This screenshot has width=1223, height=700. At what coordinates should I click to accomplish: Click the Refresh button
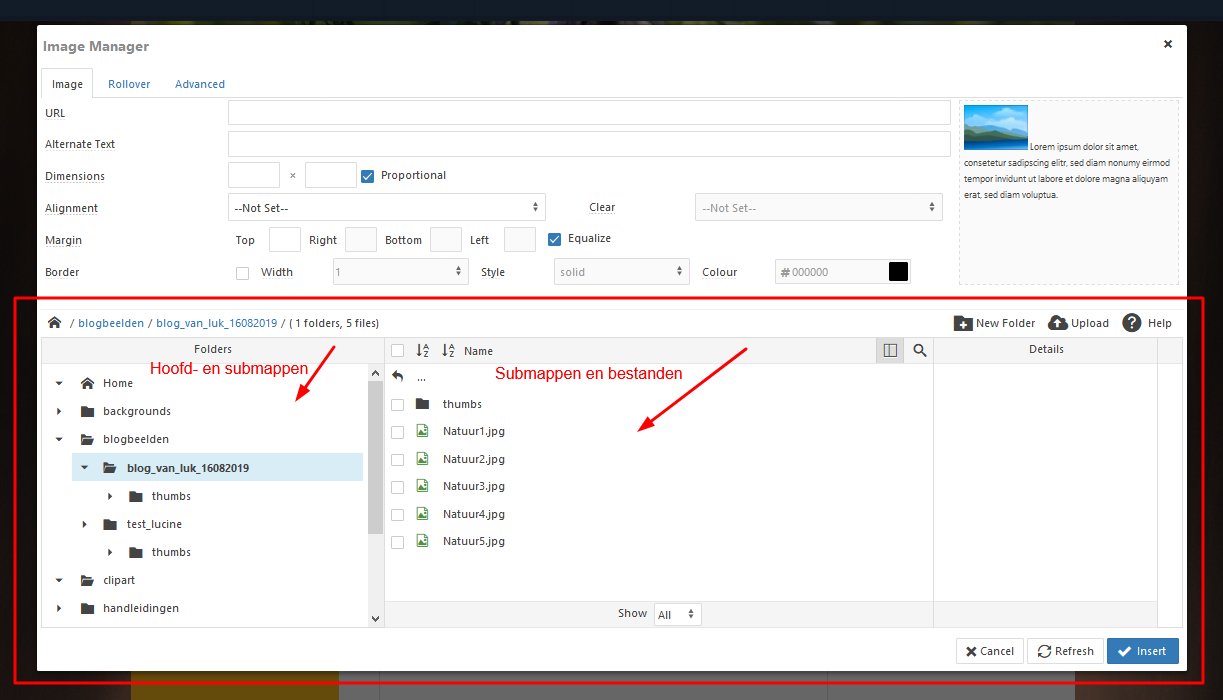click(x=1065, y=651)
